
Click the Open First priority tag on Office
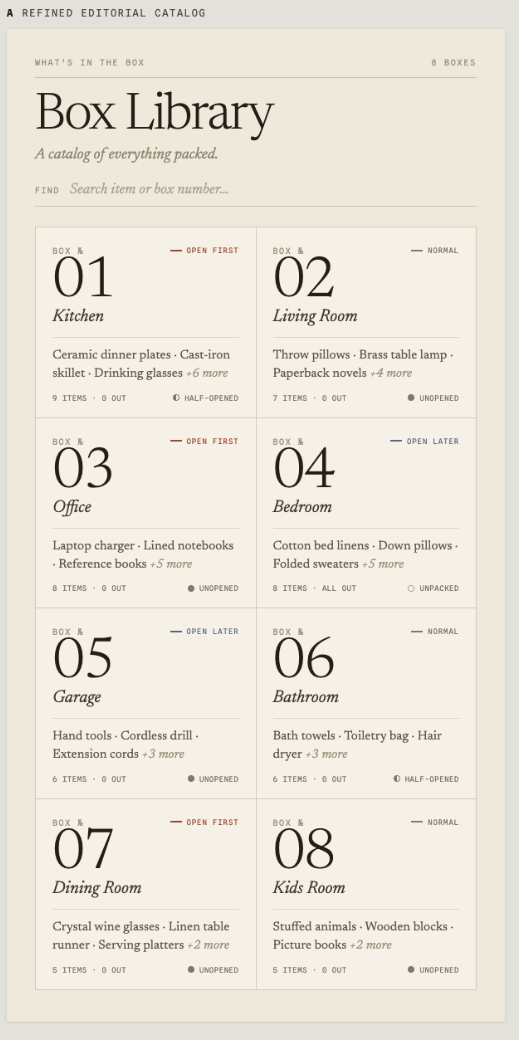(x=204, y=441)
